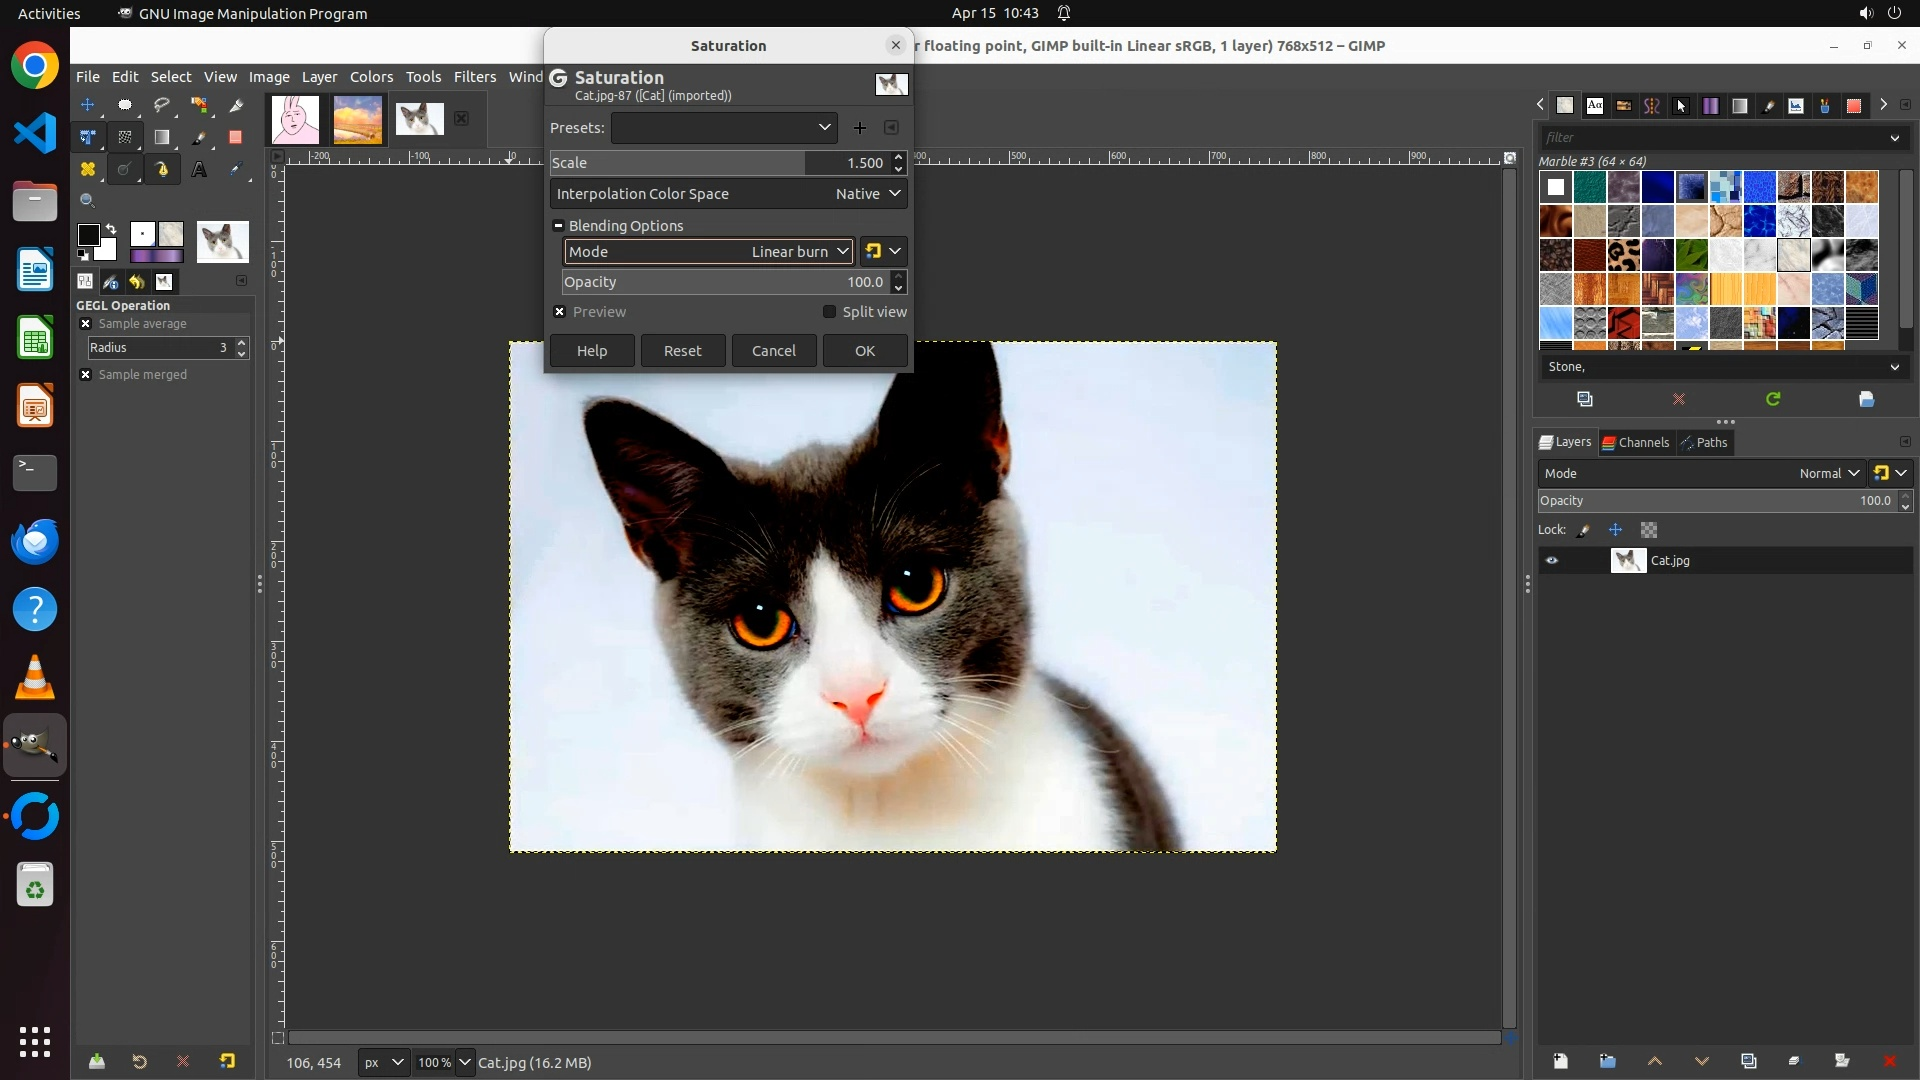Select the Text tool
Screen dimensions: 1920x1080
(x=199, y=170)
